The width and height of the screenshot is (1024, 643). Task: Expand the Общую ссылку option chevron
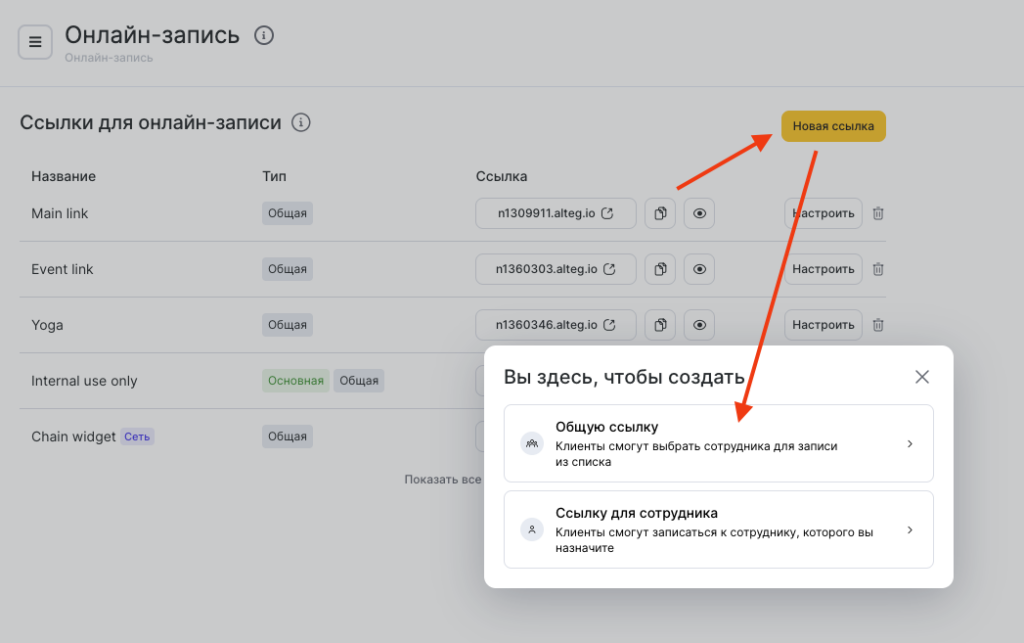[x=909, y=444]
